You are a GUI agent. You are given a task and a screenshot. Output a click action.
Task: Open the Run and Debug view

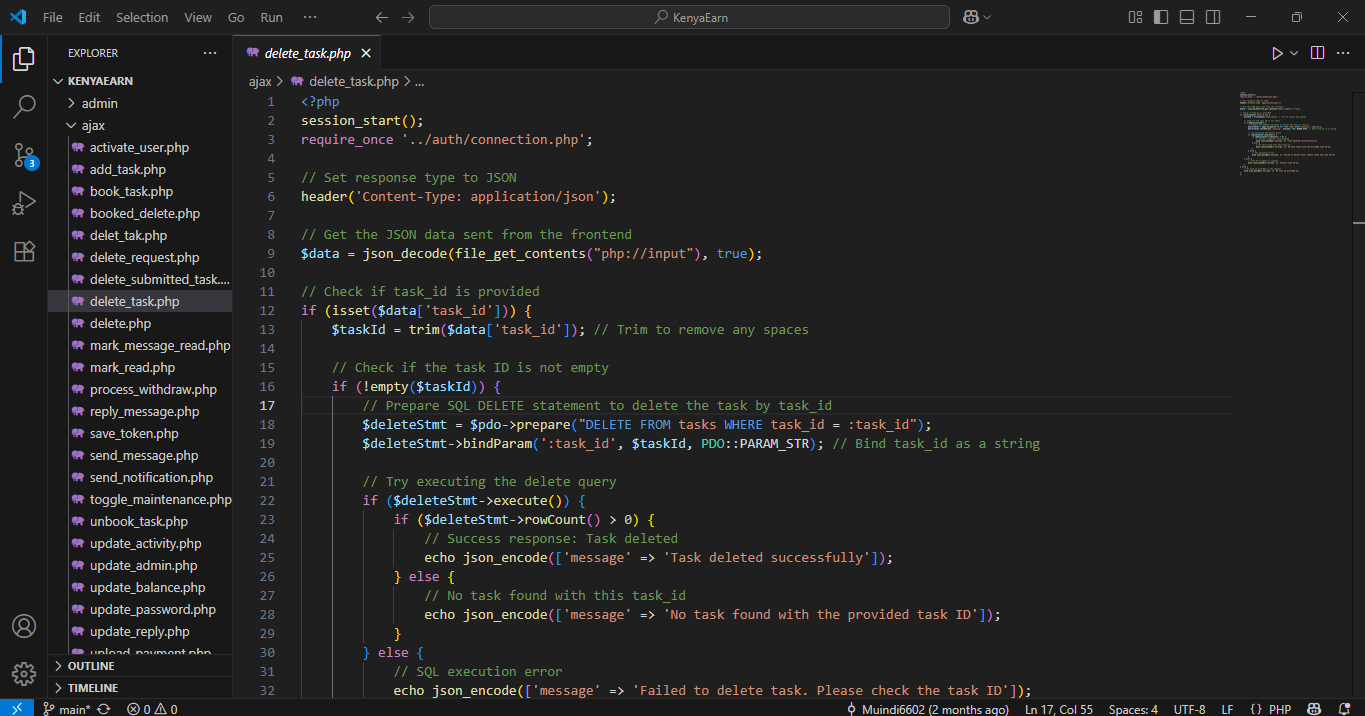(24, 203)
